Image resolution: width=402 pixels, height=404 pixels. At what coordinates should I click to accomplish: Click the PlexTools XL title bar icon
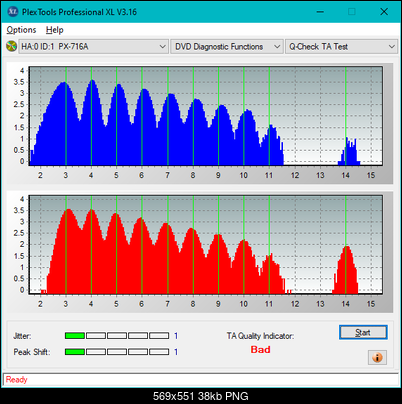(x=12, y=12)
